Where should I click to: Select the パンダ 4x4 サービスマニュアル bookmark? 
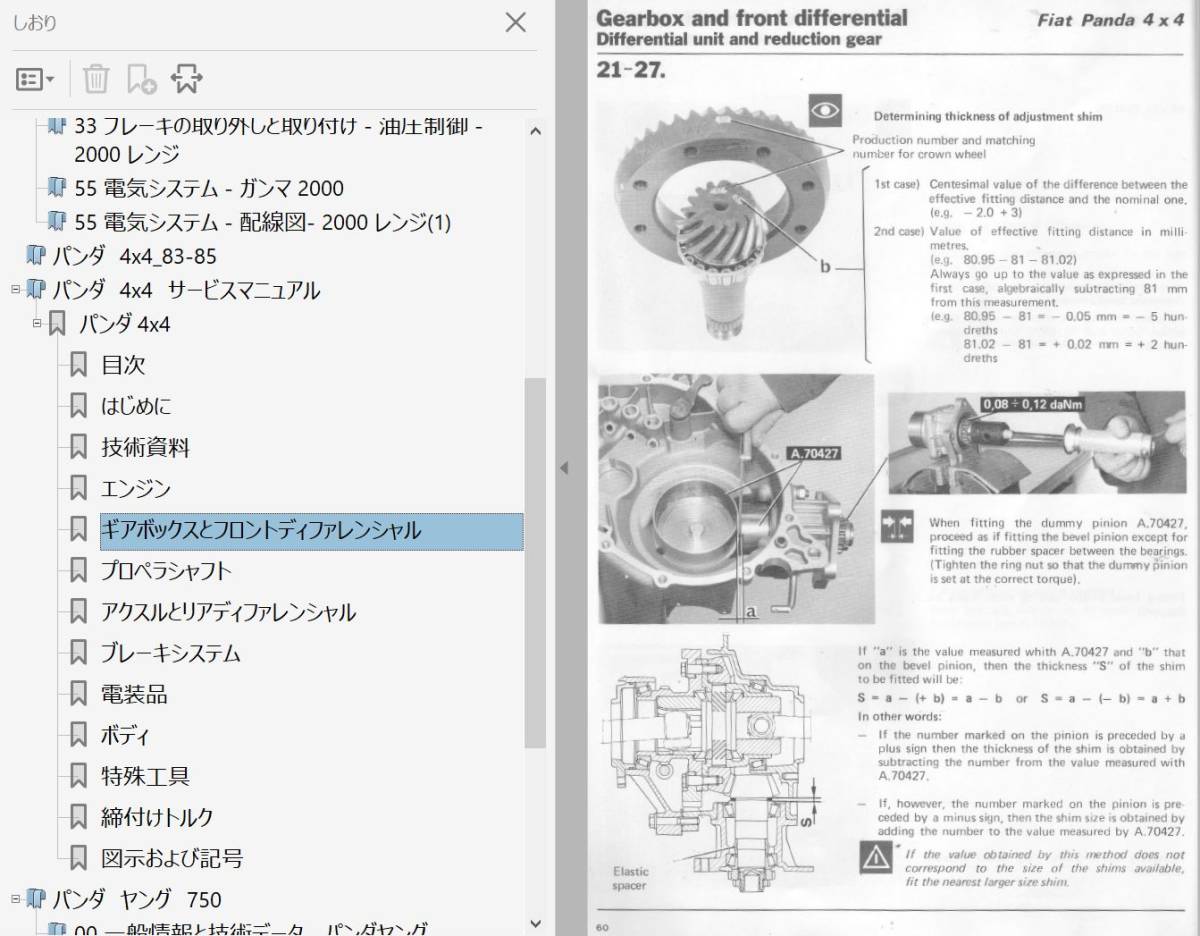[x=186, y=290]
